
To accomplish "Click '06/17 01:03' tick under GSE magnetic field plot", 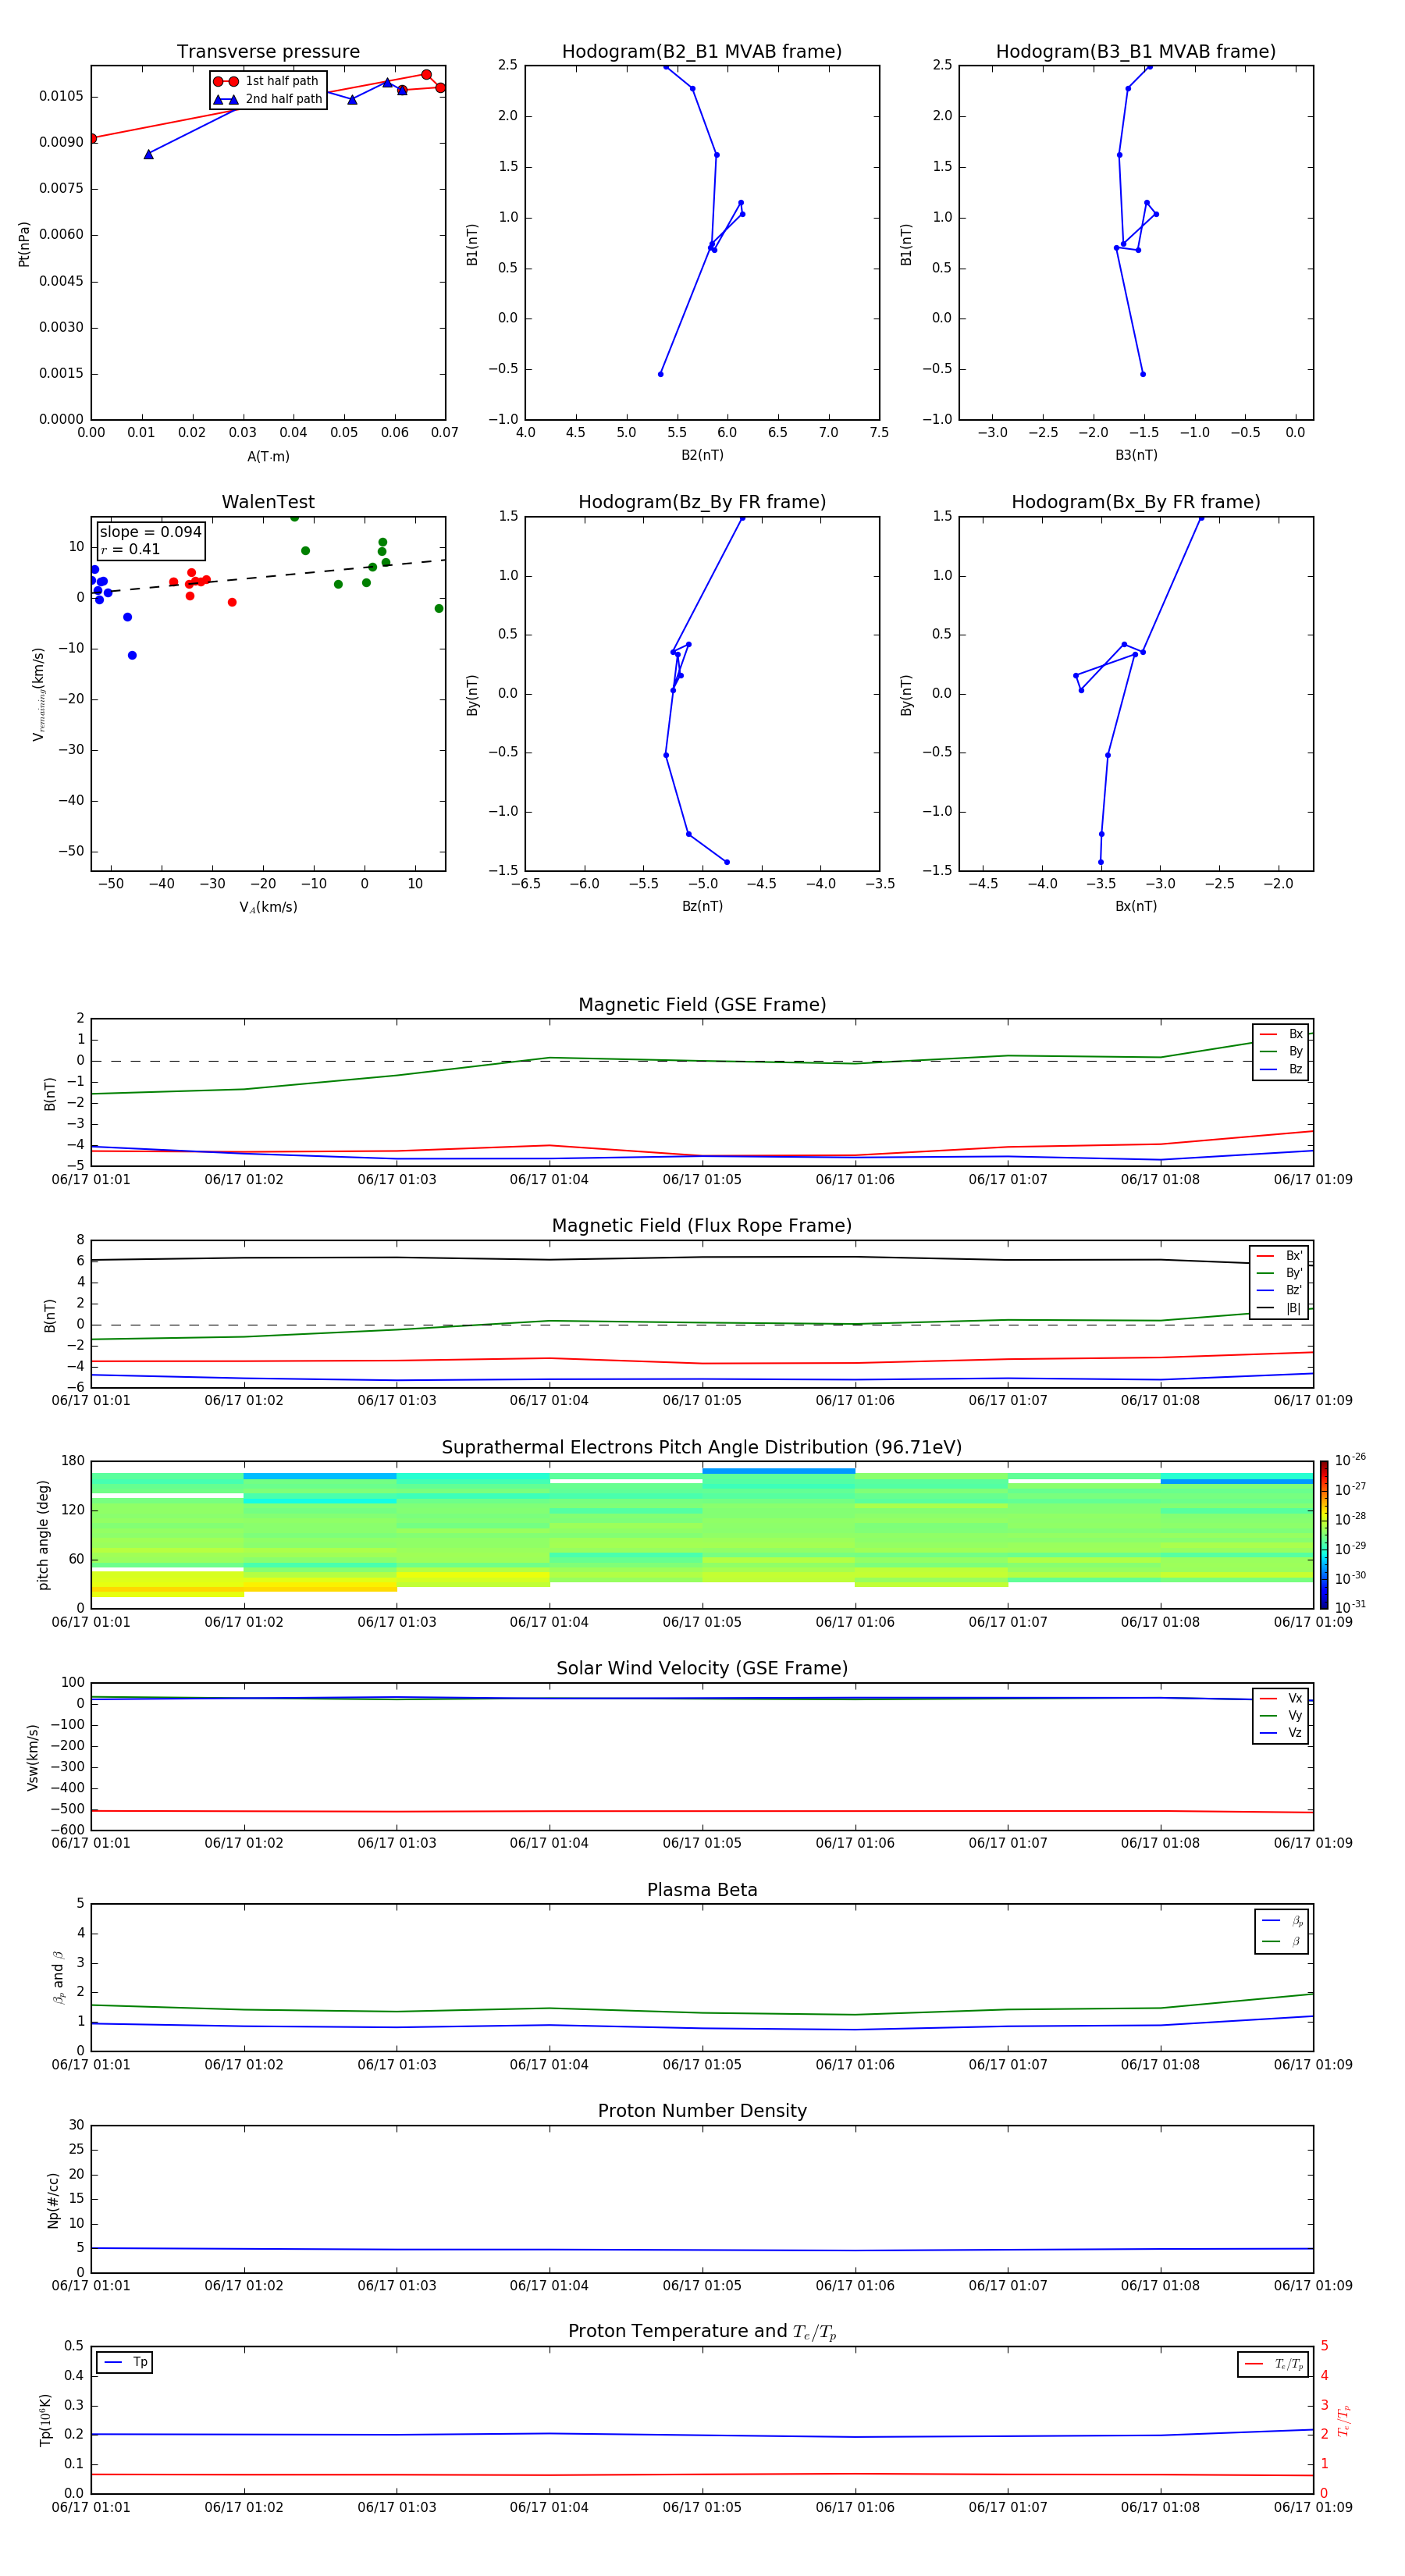I will pyautogui.click(x=397, y=1180).
